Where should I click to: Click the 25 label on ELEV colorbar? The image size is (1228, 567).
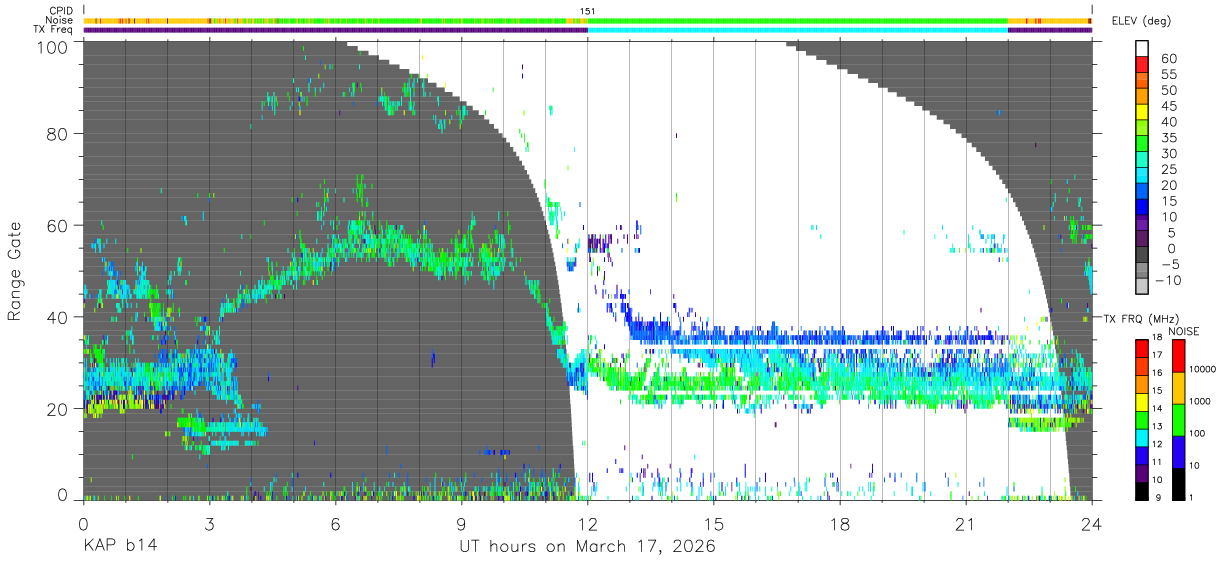(1167, 169)
